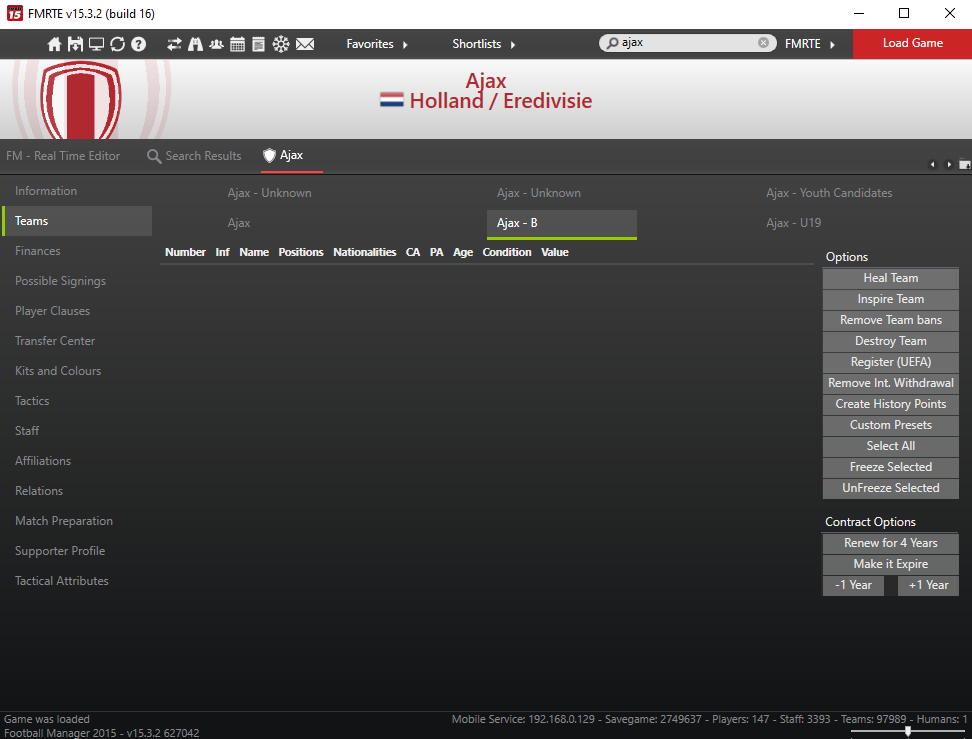This screenshot has width=972, height=739.
Task: Click the swap arrows transfer icon
Action: tap(174, 44)
